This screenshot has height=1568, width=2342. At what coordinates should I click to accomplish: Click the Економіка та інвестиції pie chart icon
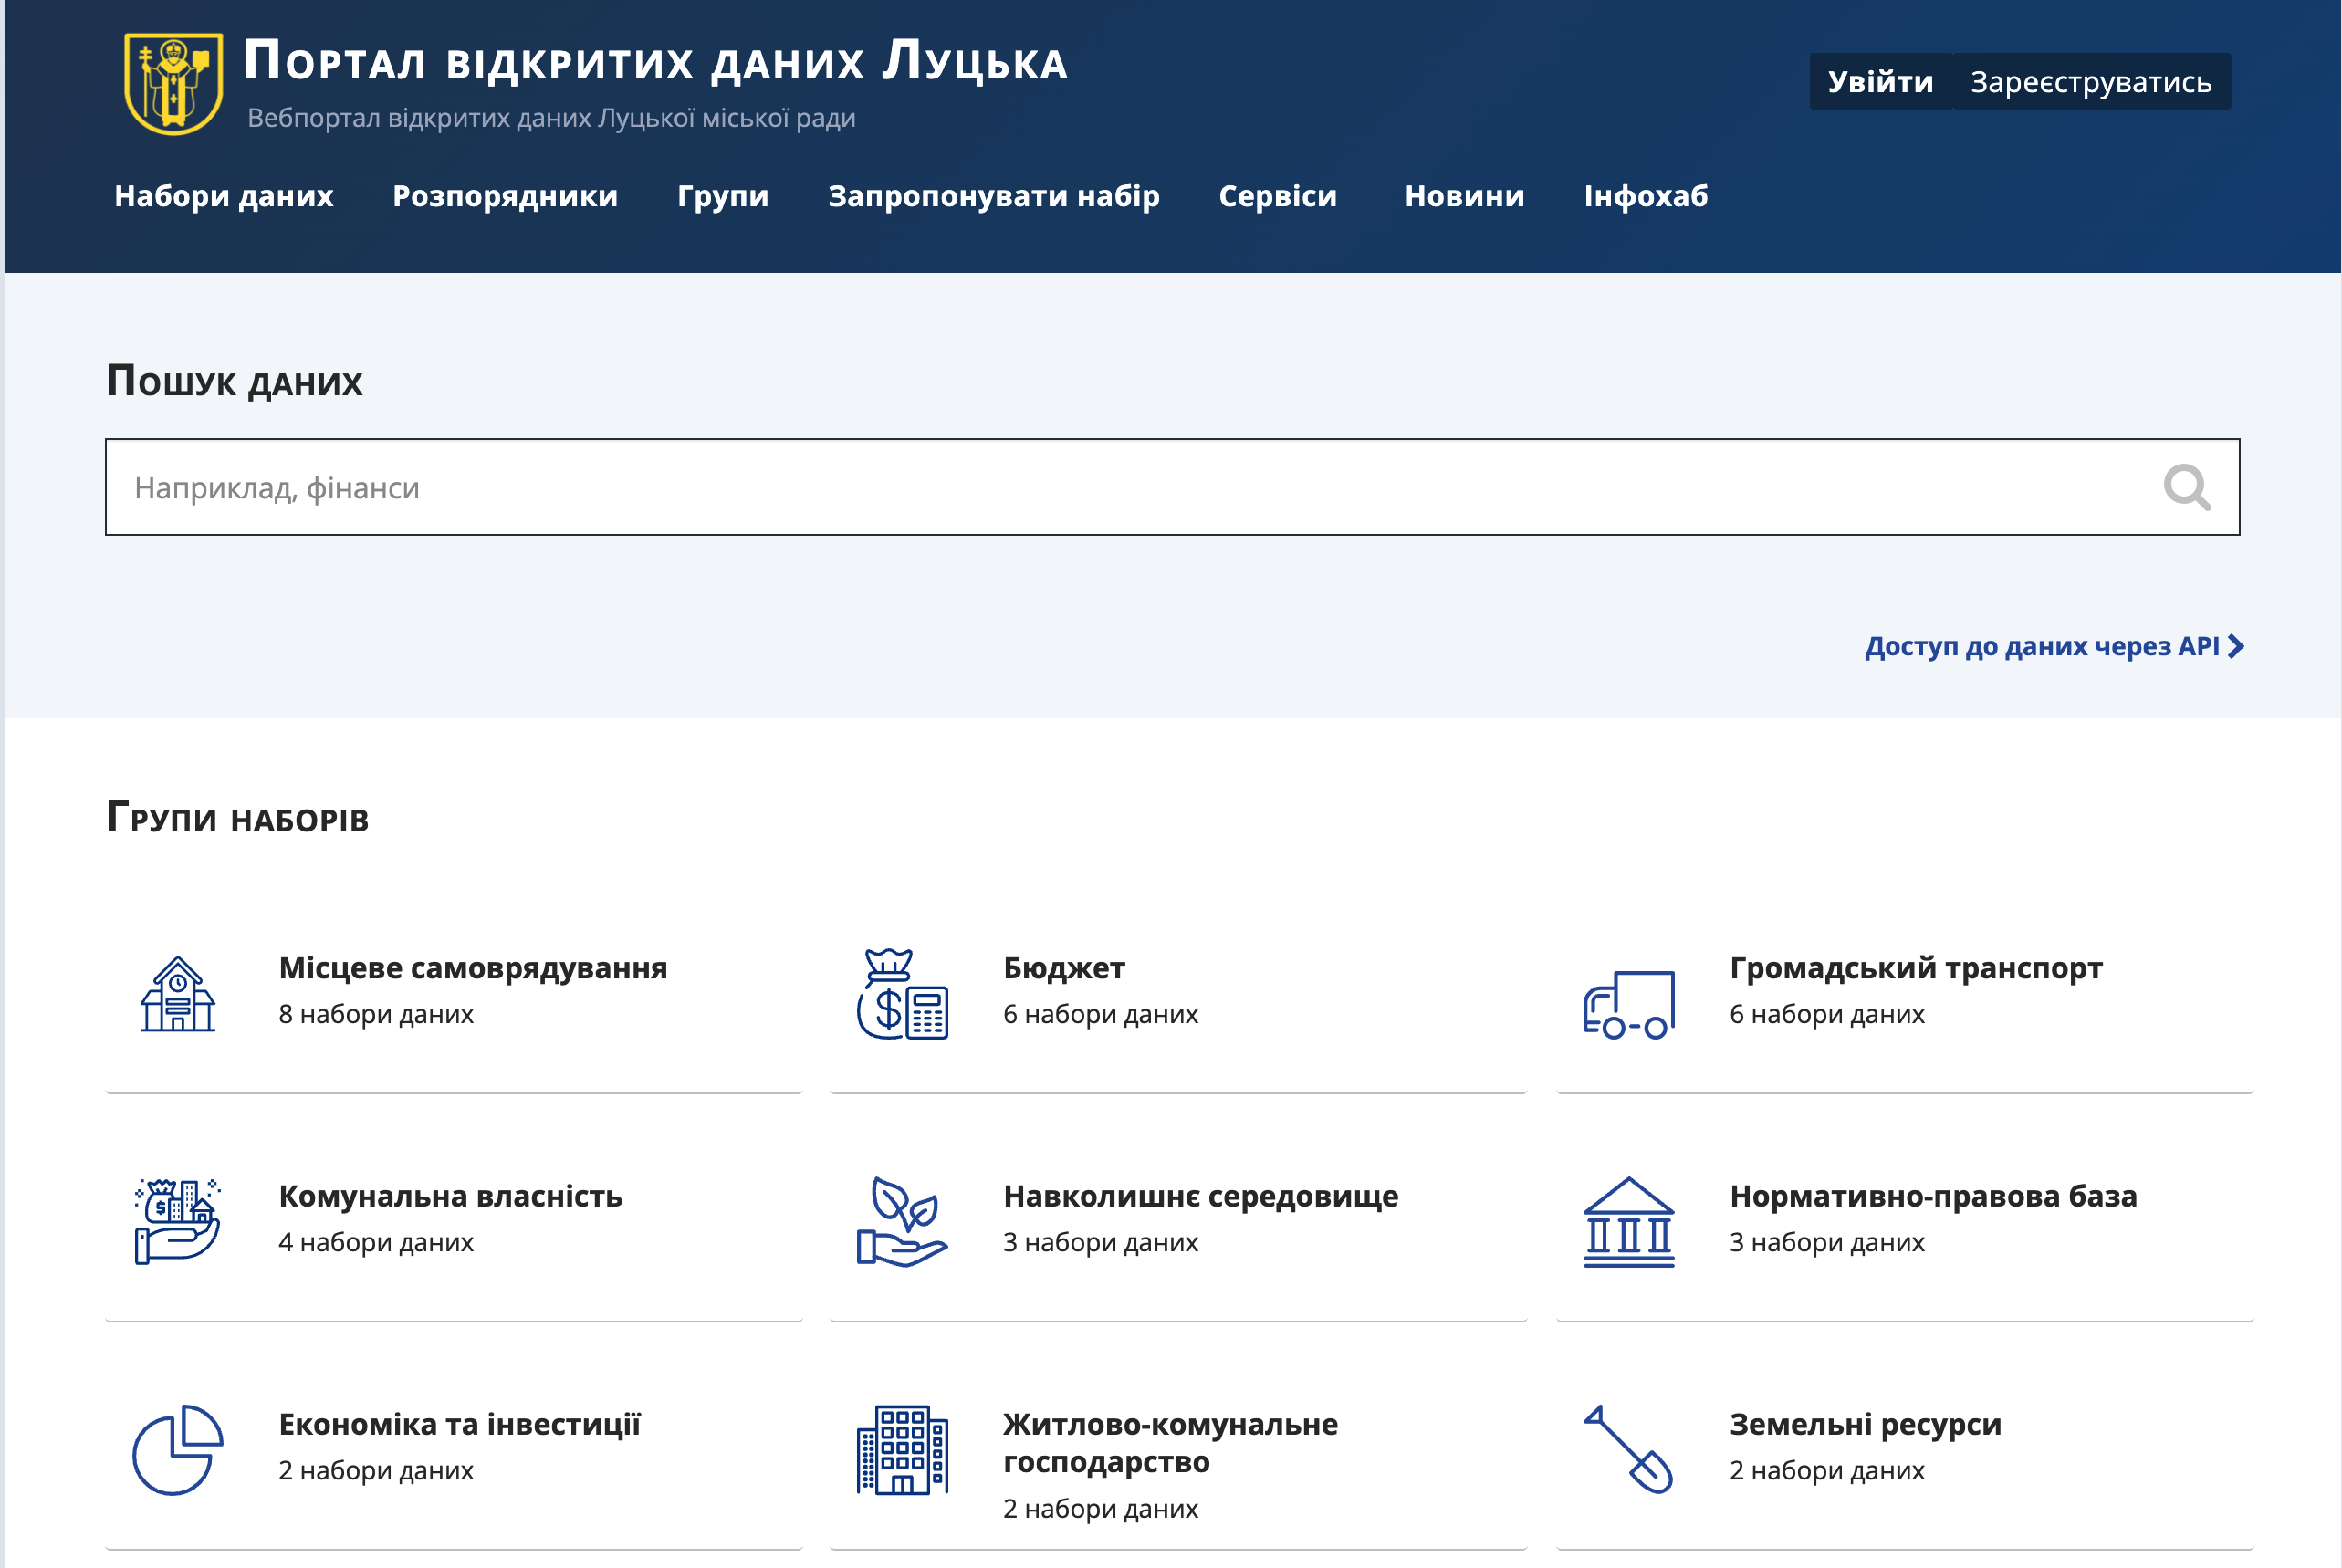point(178,1450)
